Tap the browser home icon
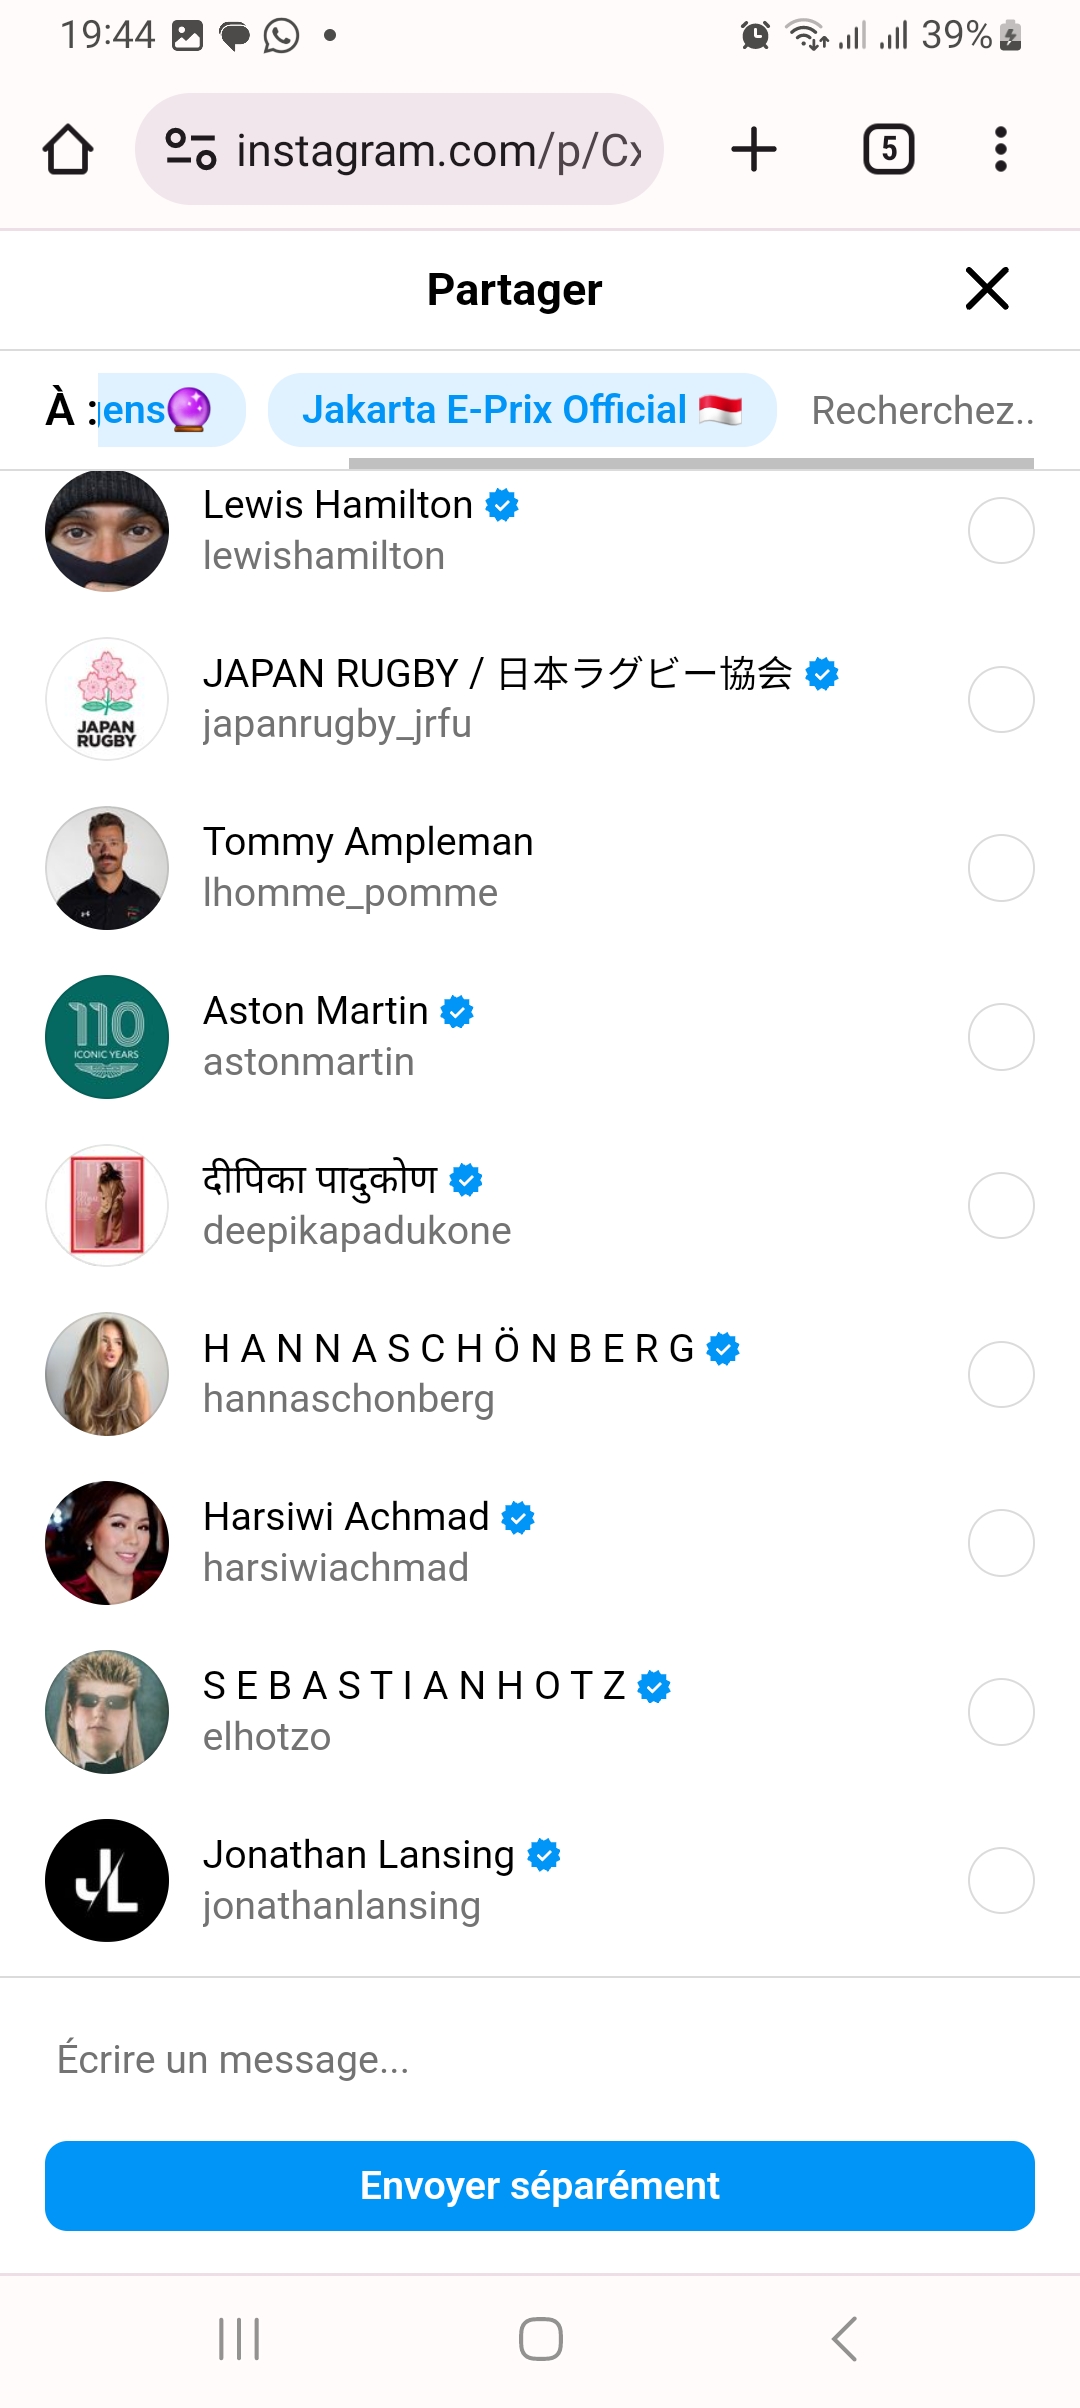This screenshot has height=2408, width=1080. (68, 150)
